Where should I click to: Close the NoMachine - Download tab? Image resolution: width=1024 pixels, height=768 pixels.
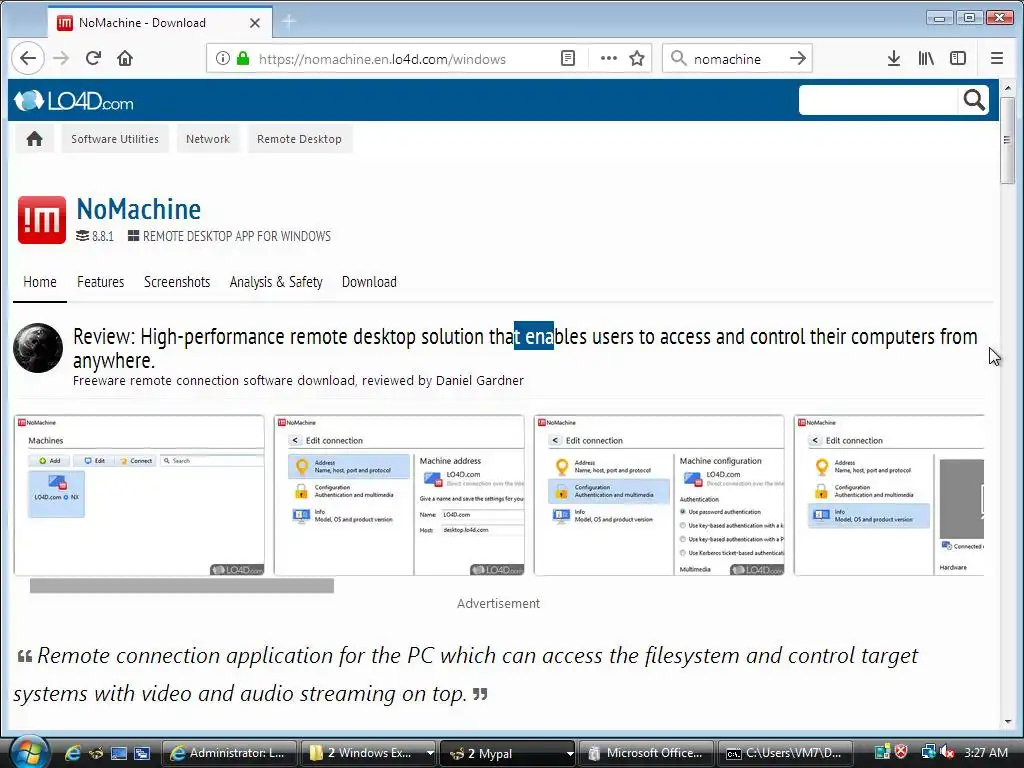[255, 23]
